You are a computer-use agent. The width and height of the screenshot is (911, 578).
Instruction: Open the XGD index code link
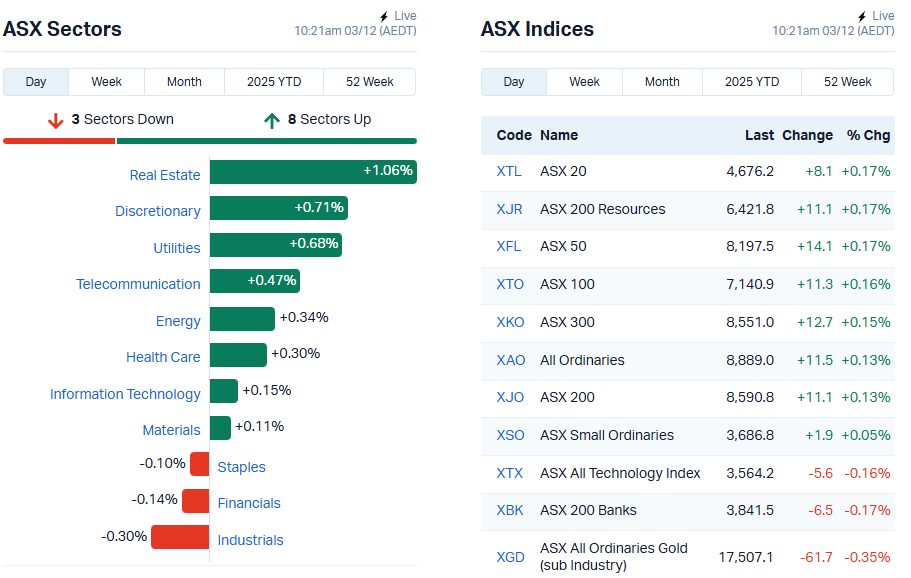click(510, 557)
